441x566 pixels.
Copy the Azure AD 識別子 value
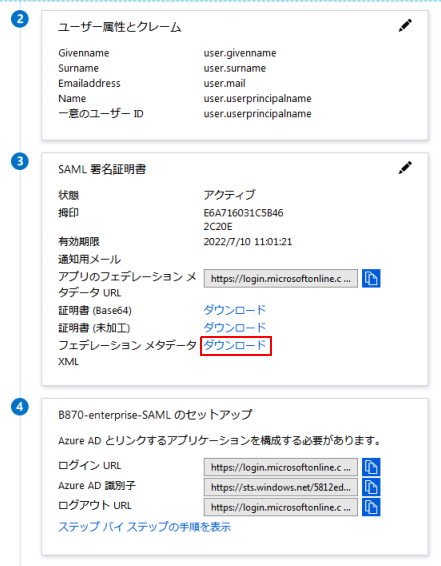click(x=371, y=487)
